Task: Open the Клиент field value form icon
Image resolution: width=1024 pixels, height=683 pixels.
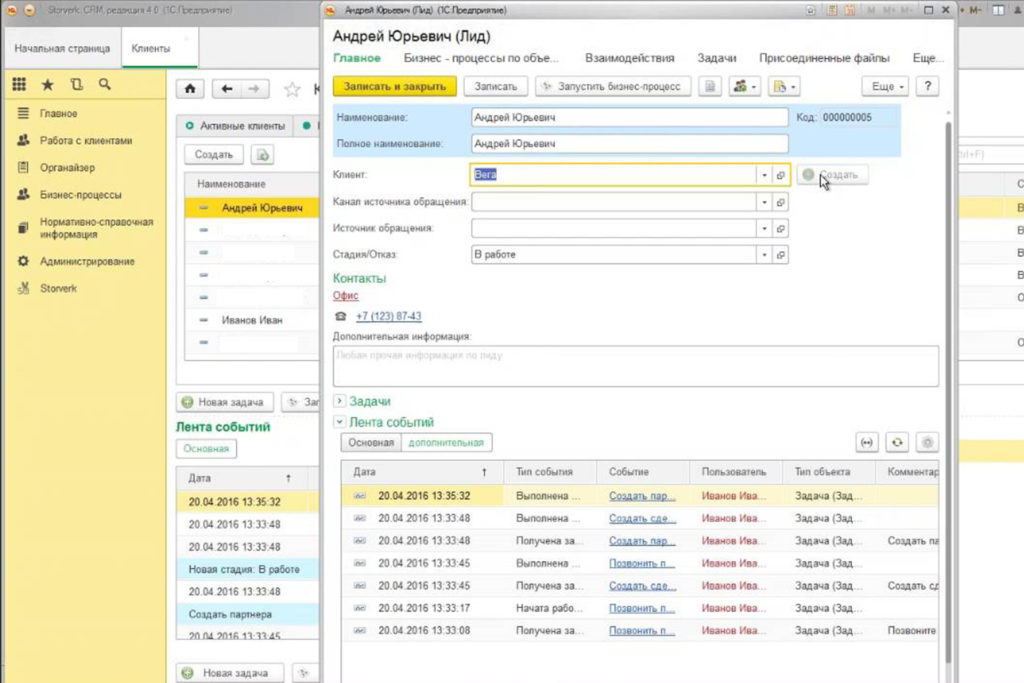Action: pyautogui.click(x=780, y=175)
